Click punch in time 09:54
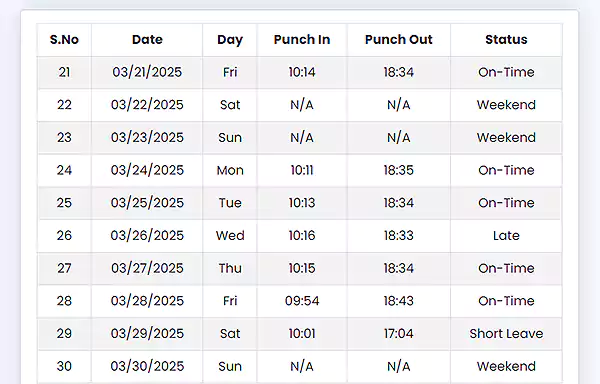 point(302,301)
